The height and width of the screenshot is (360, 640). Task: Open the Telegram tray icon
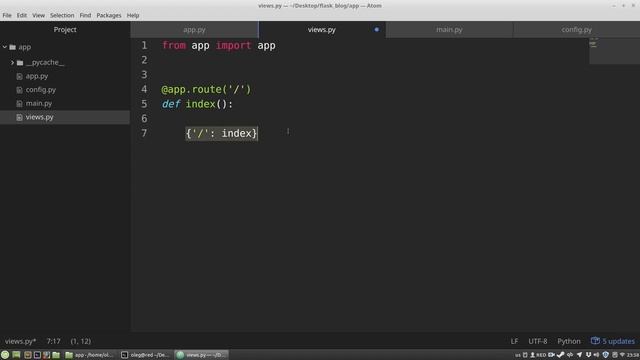[579, 355]
